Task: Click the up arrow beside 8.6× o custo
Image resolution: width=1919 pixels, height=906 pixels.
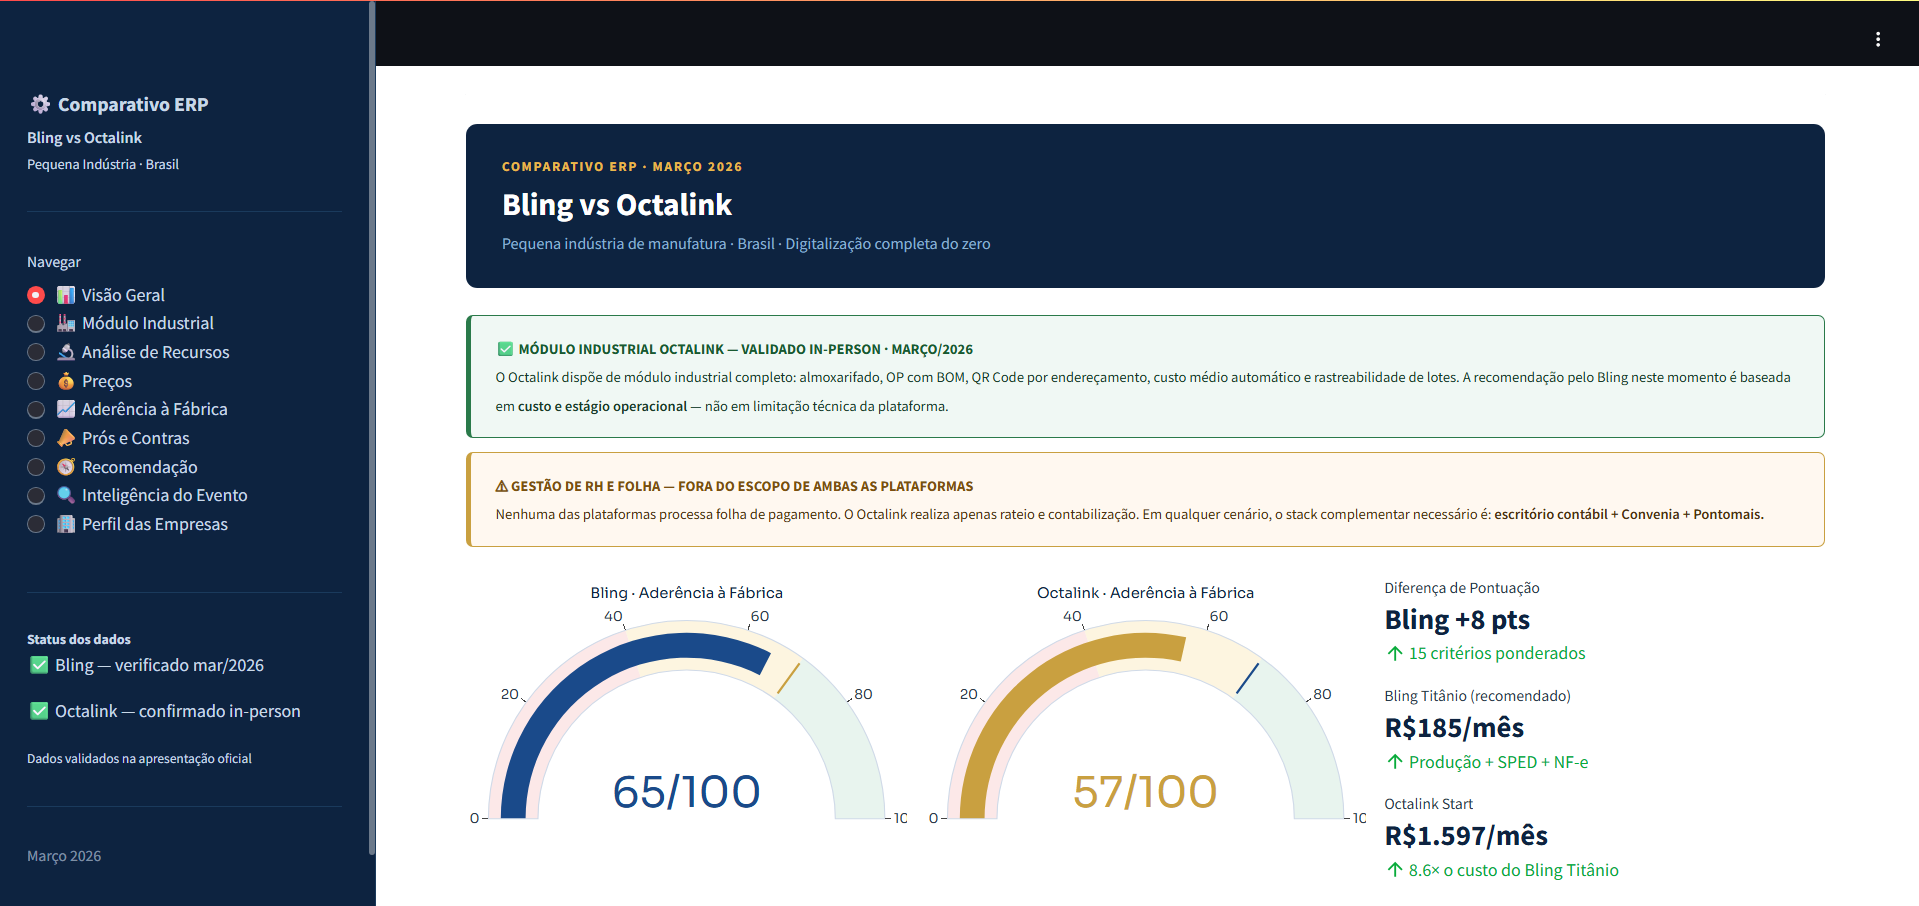Action: tap(1394, 870)
